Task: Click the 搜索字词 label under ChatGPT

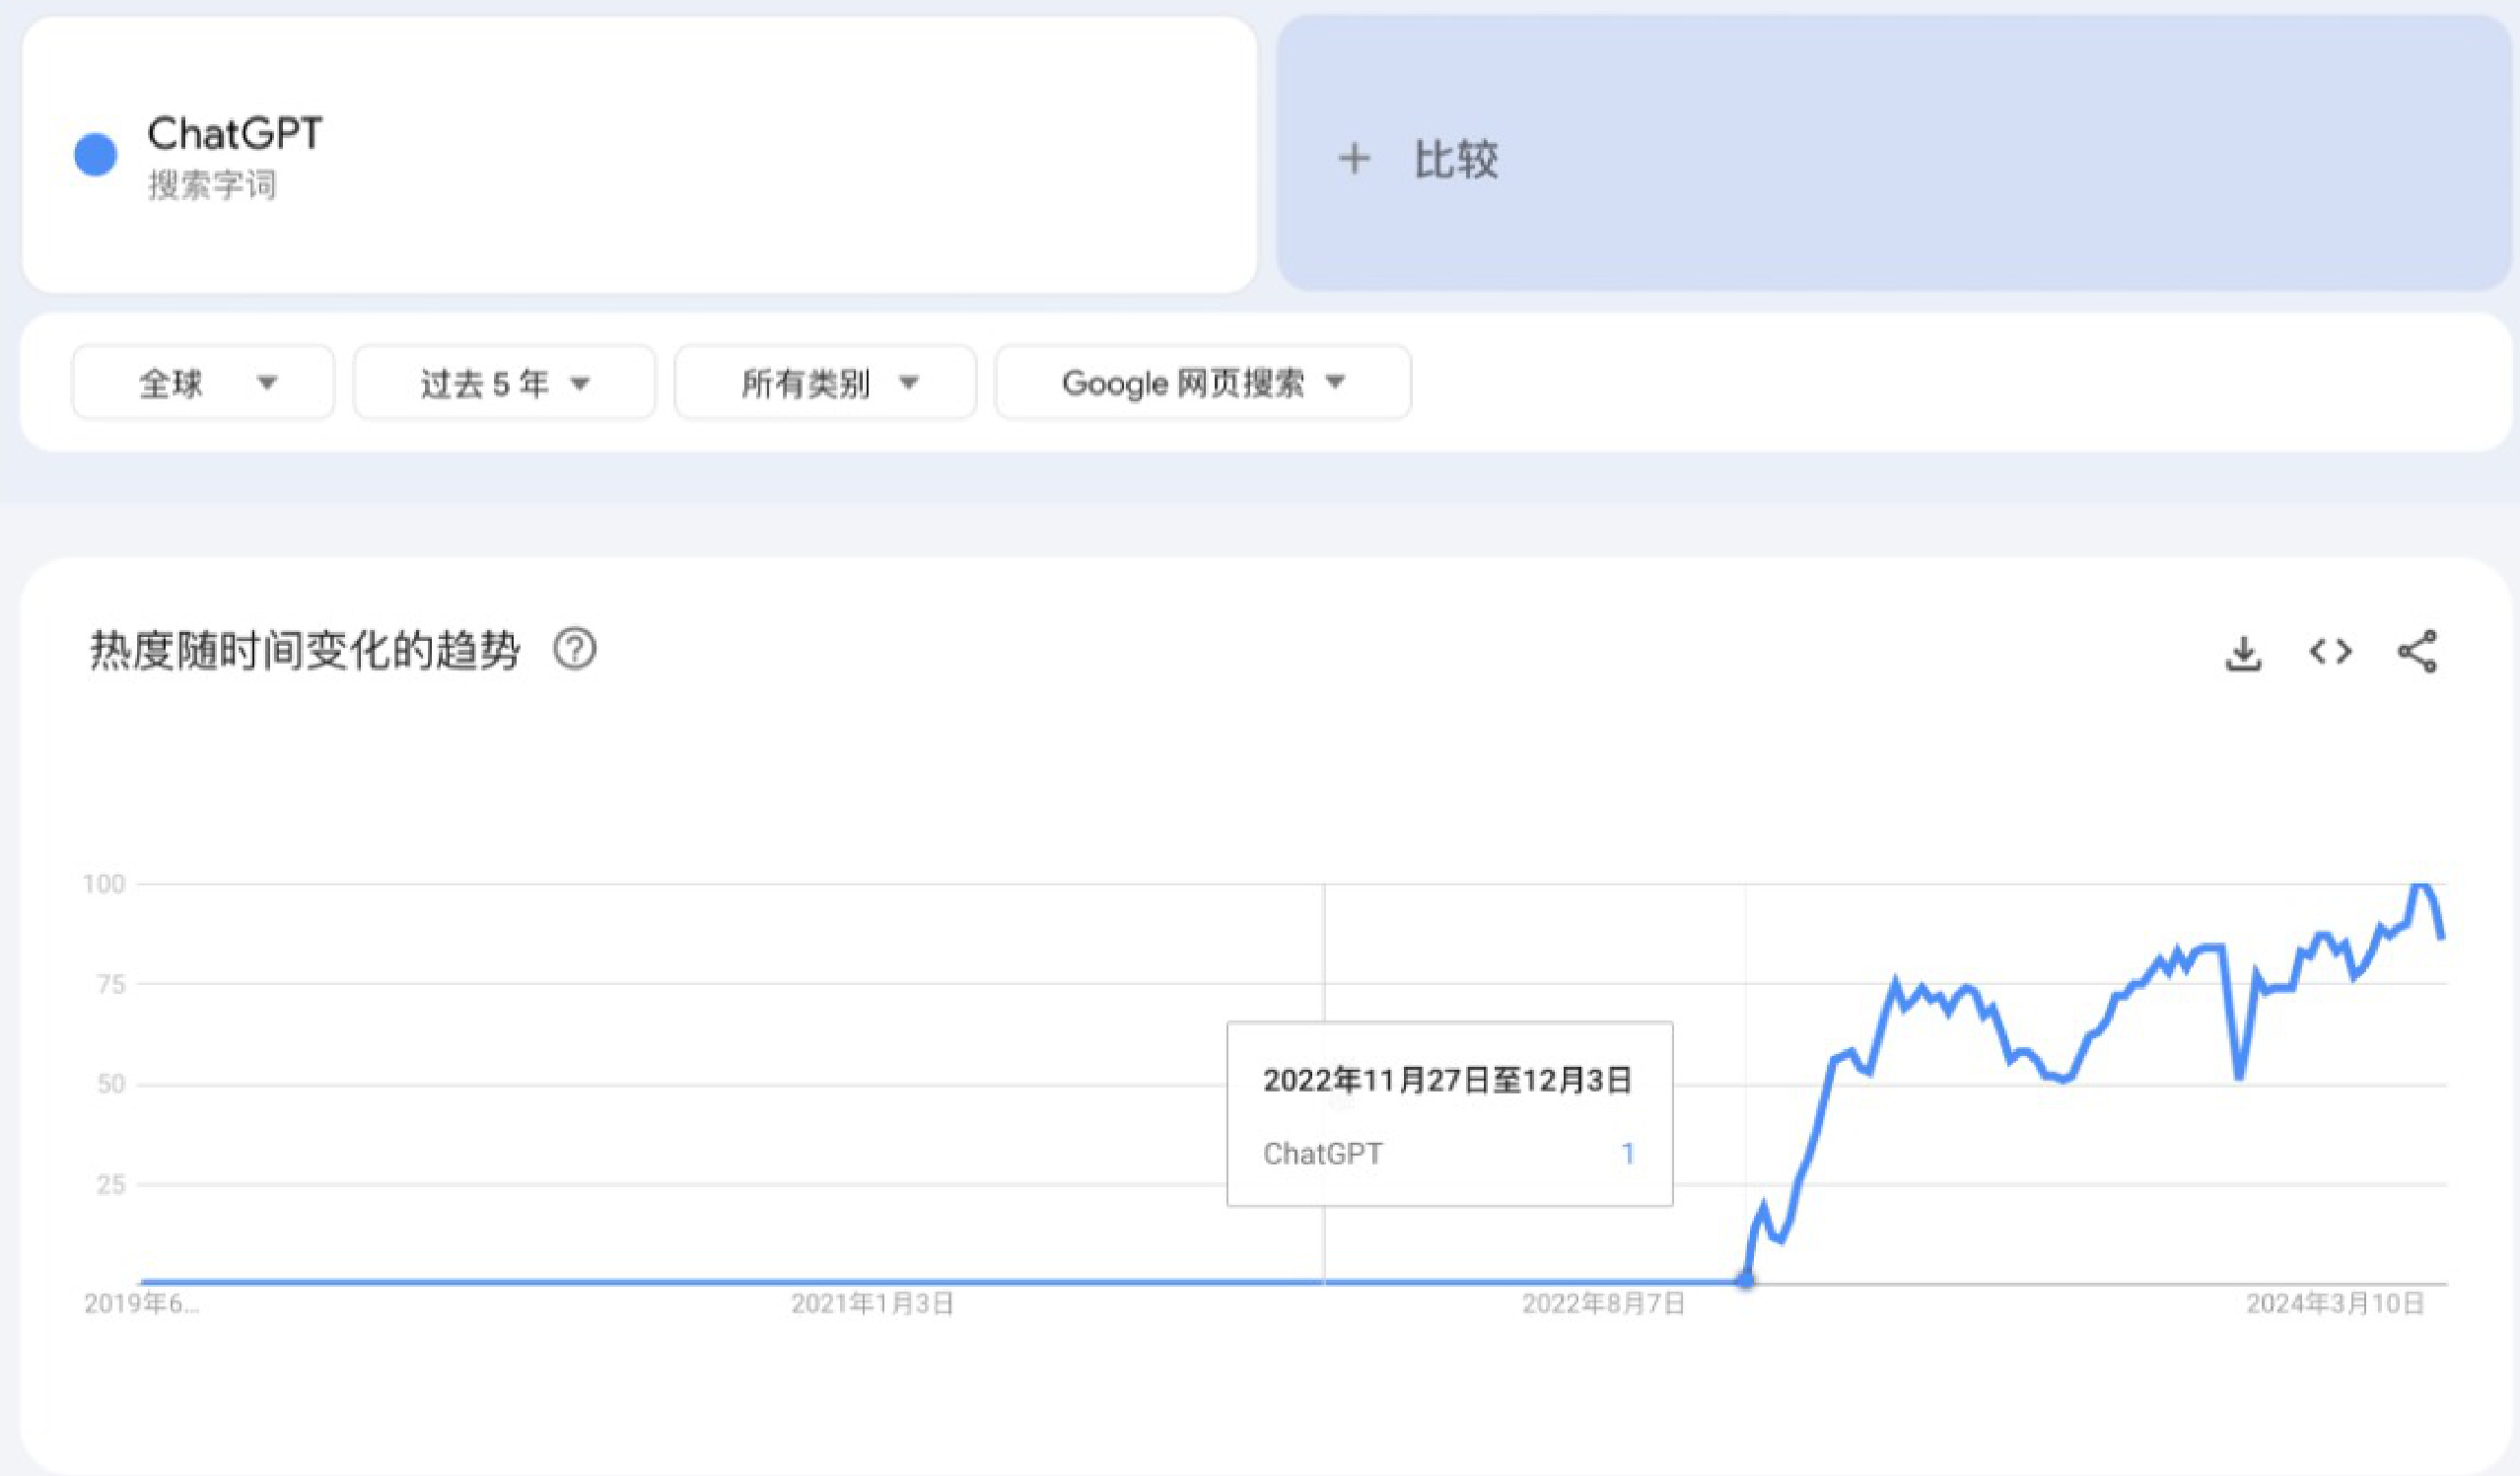Action: 212,186
